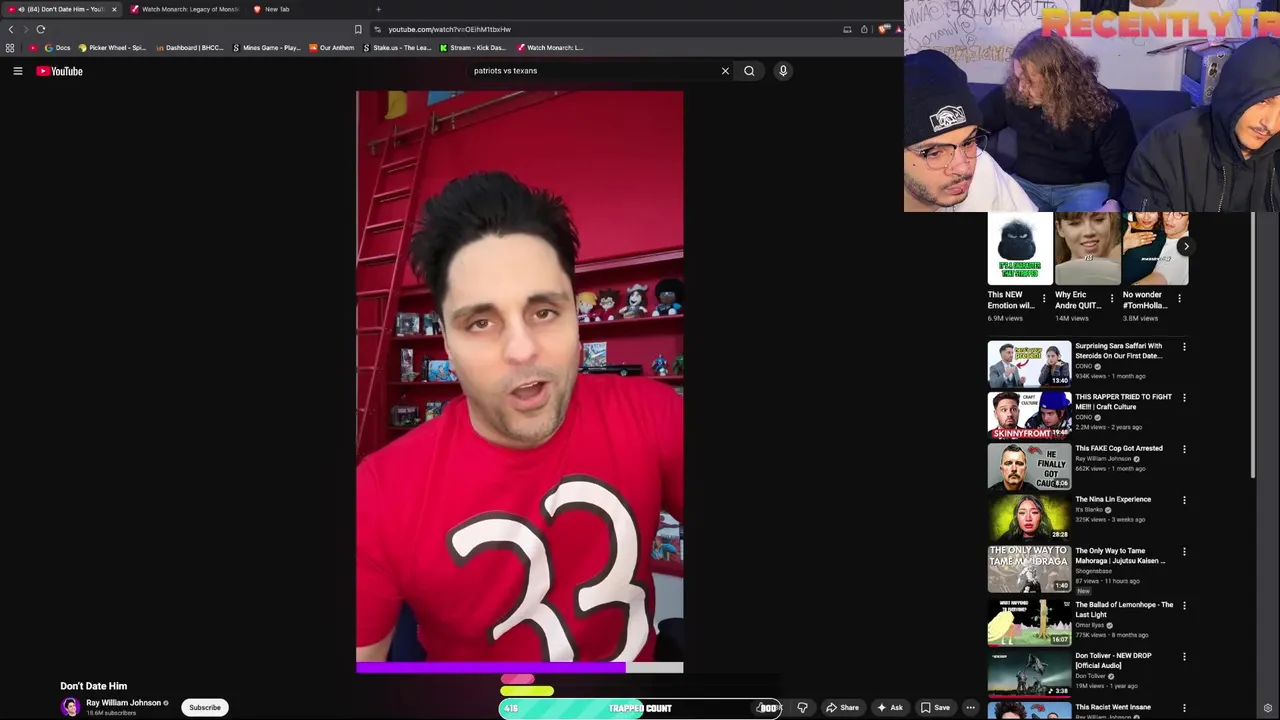Open options for THIS RAPPER TRIED TO FIGHT video

tap(1184, 398)
